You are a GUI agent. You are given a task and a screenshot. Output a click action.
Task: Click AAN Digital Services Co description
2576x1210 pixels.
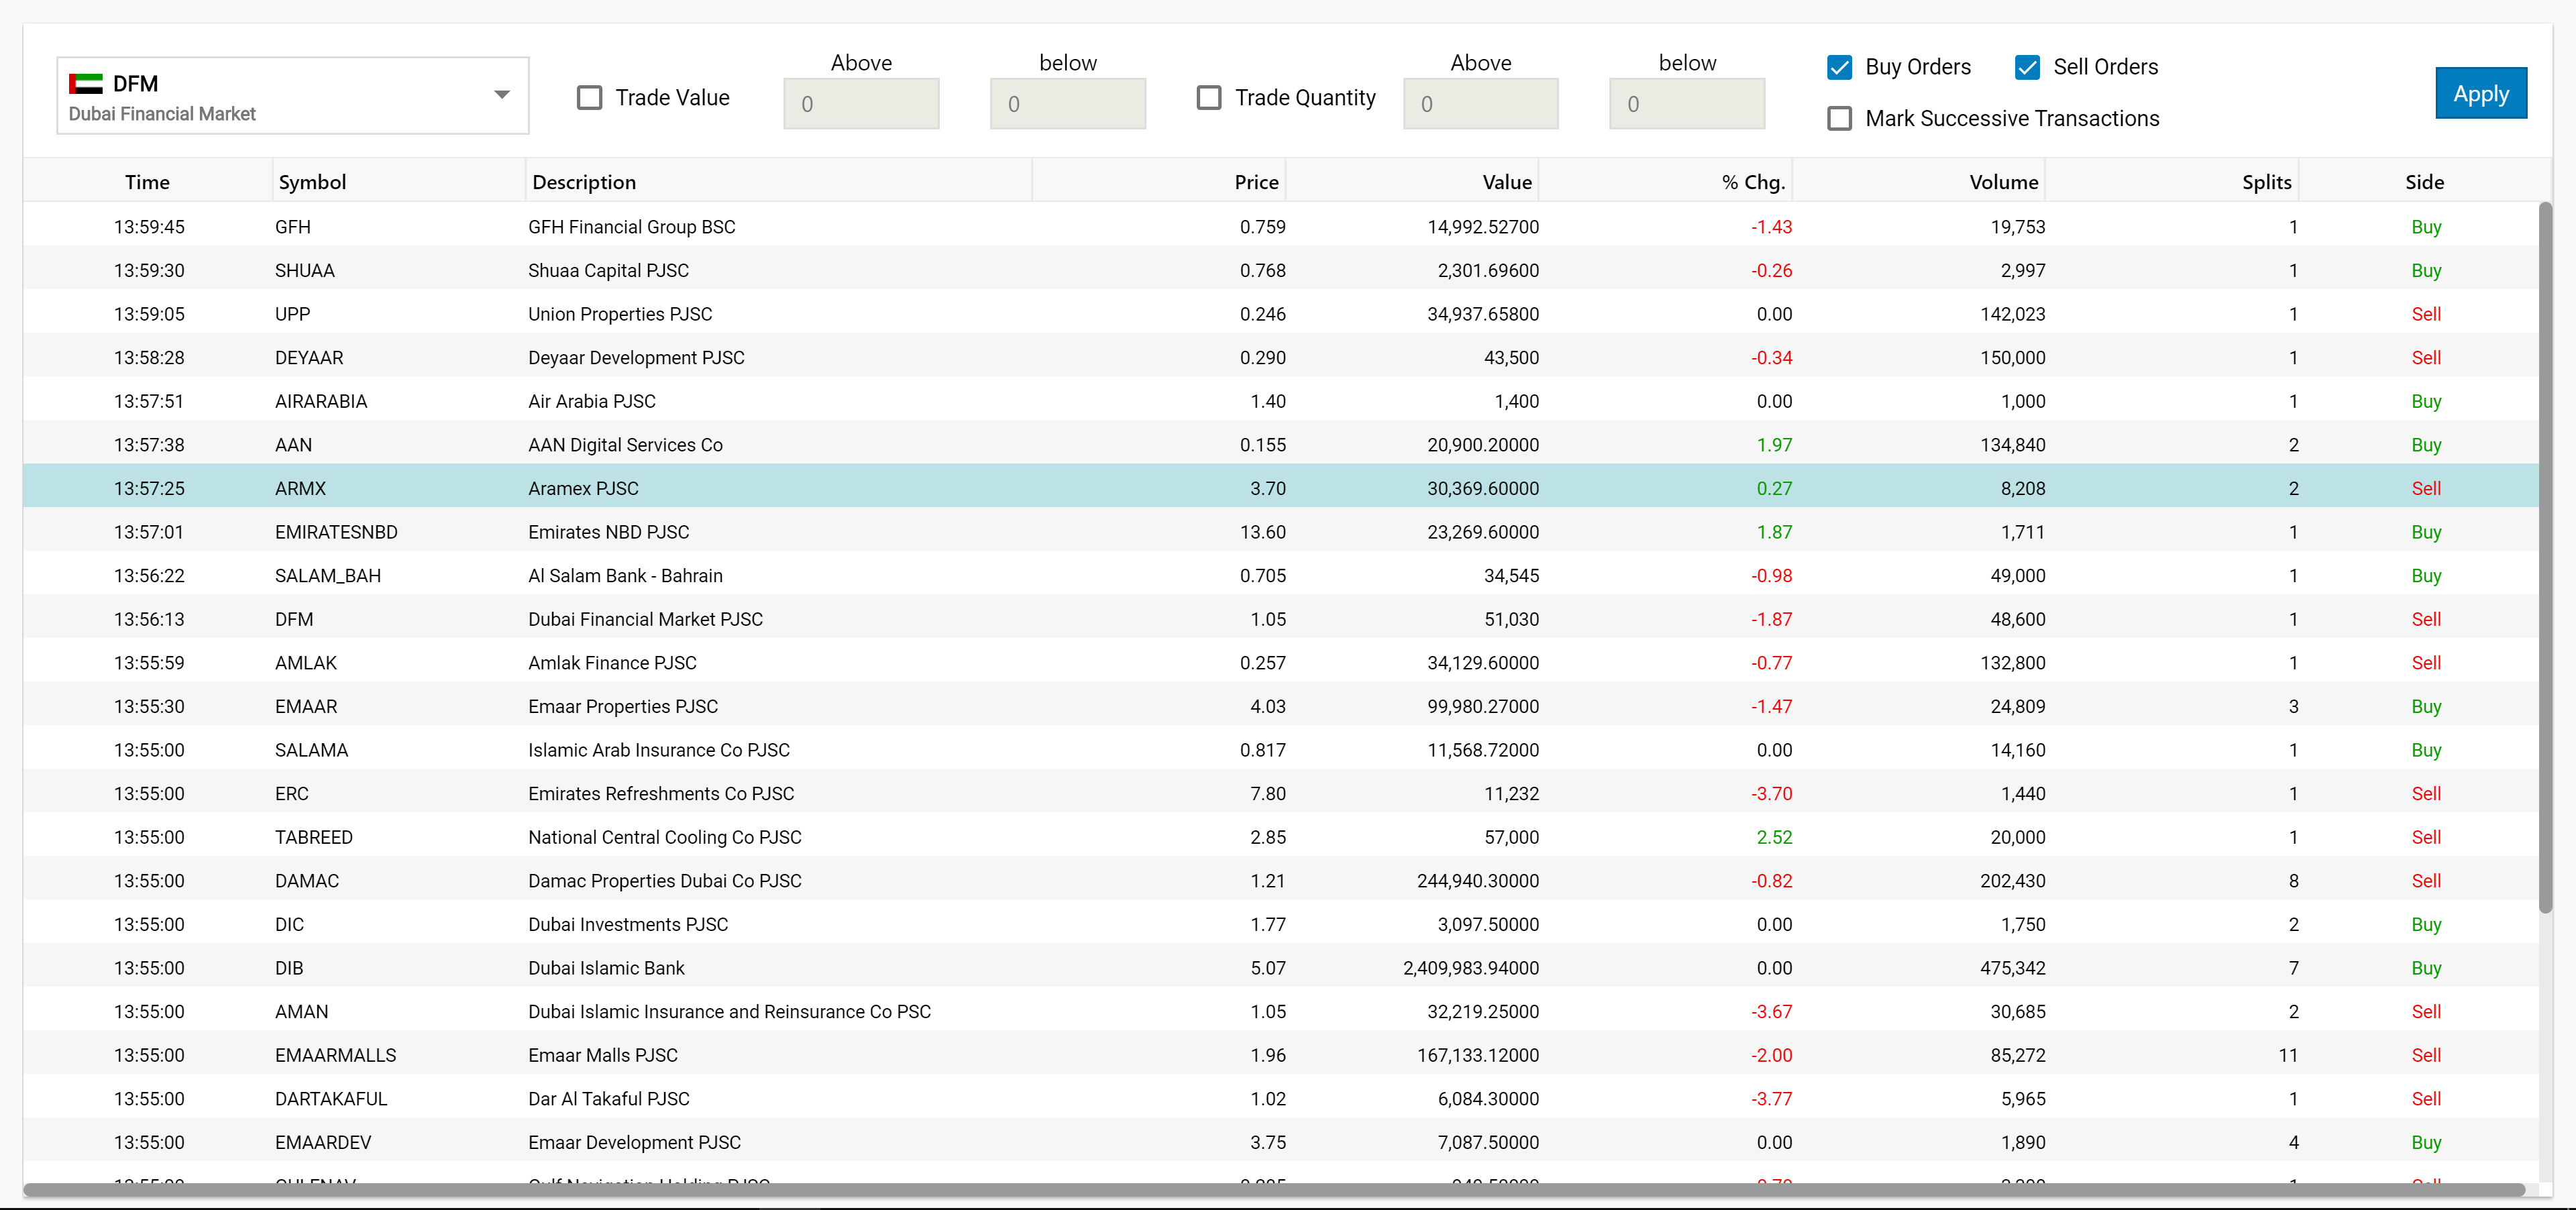(625, 445)
